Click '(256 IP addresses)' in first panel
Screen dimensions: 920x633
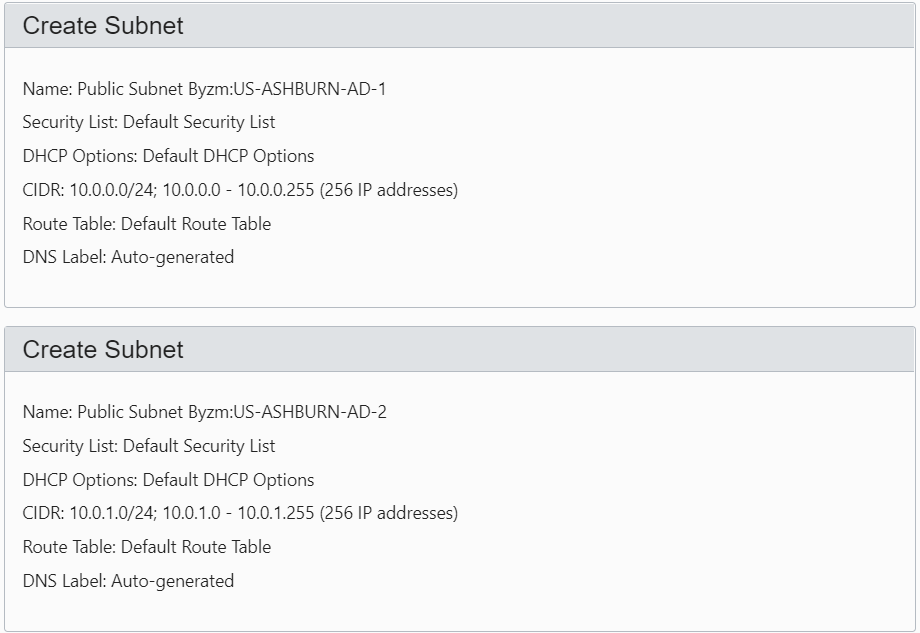[x=389, y=190]
